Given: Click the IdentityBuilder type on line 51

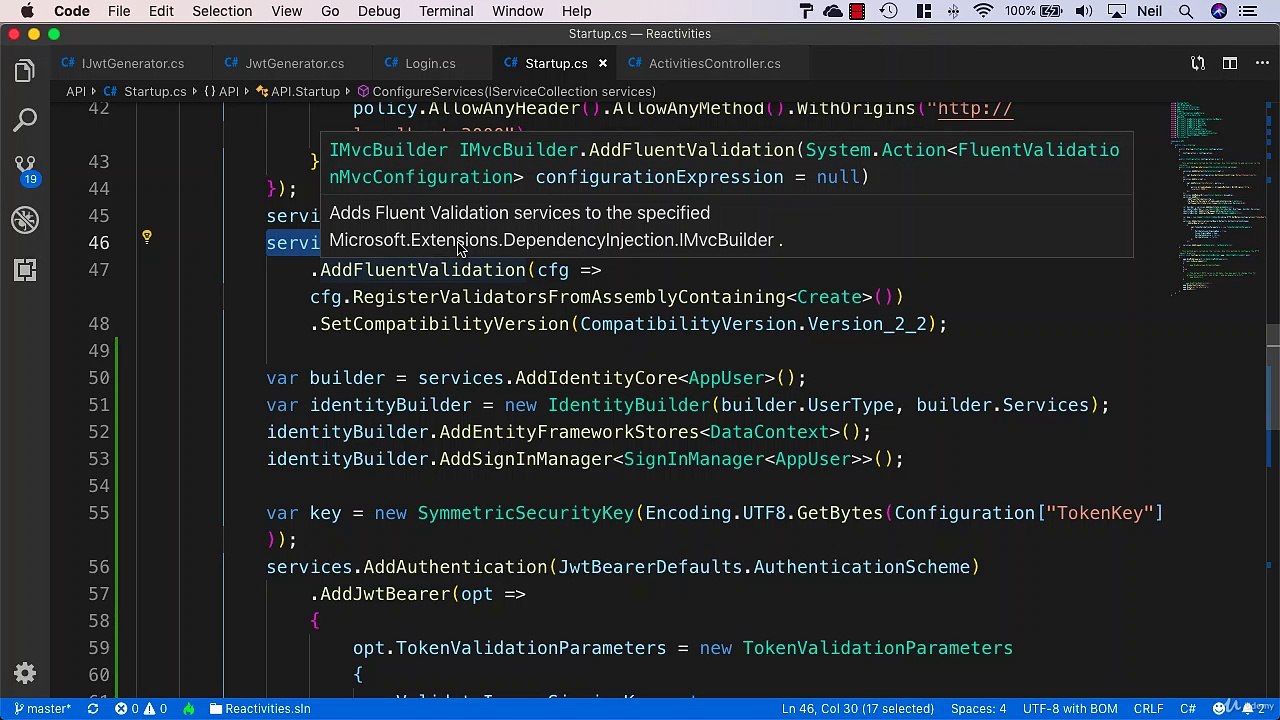Looking at the screenshot, I should click(x=628, y=405).
